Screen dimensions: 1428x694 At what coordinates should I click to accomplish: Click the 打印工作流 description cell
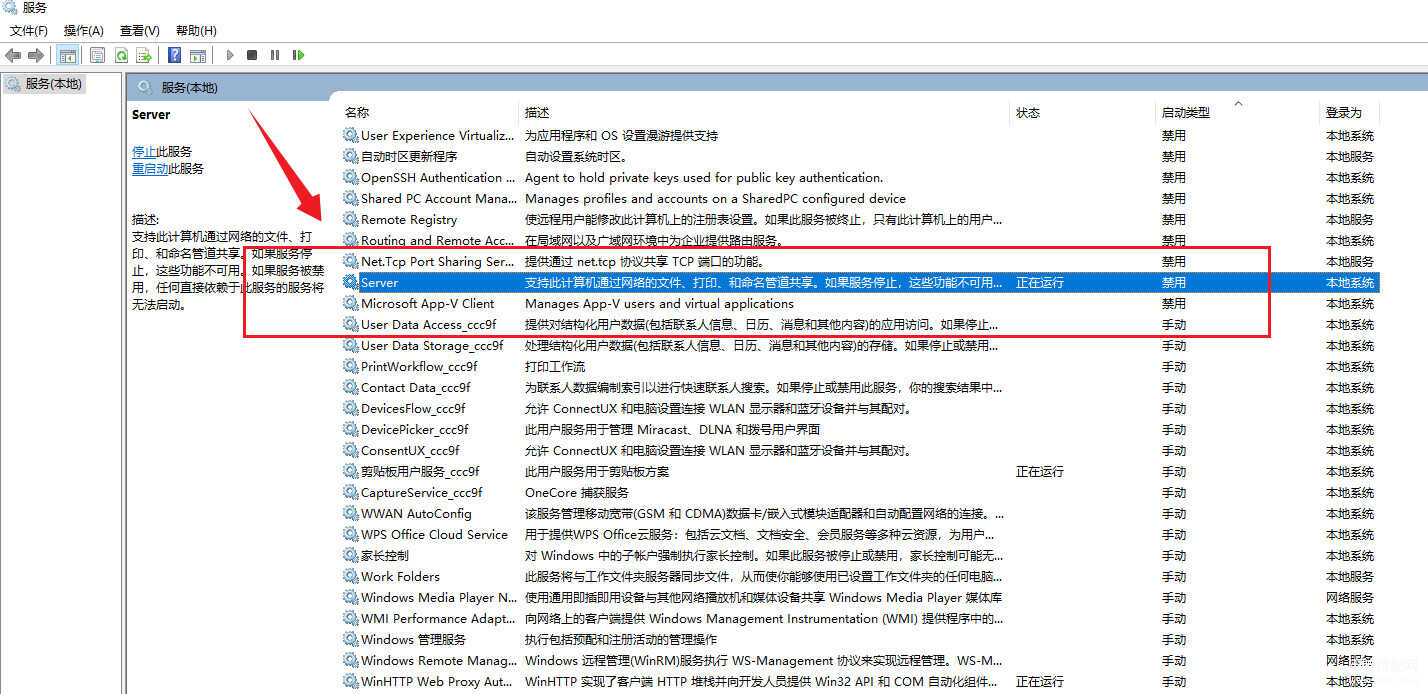coord(555,366)
